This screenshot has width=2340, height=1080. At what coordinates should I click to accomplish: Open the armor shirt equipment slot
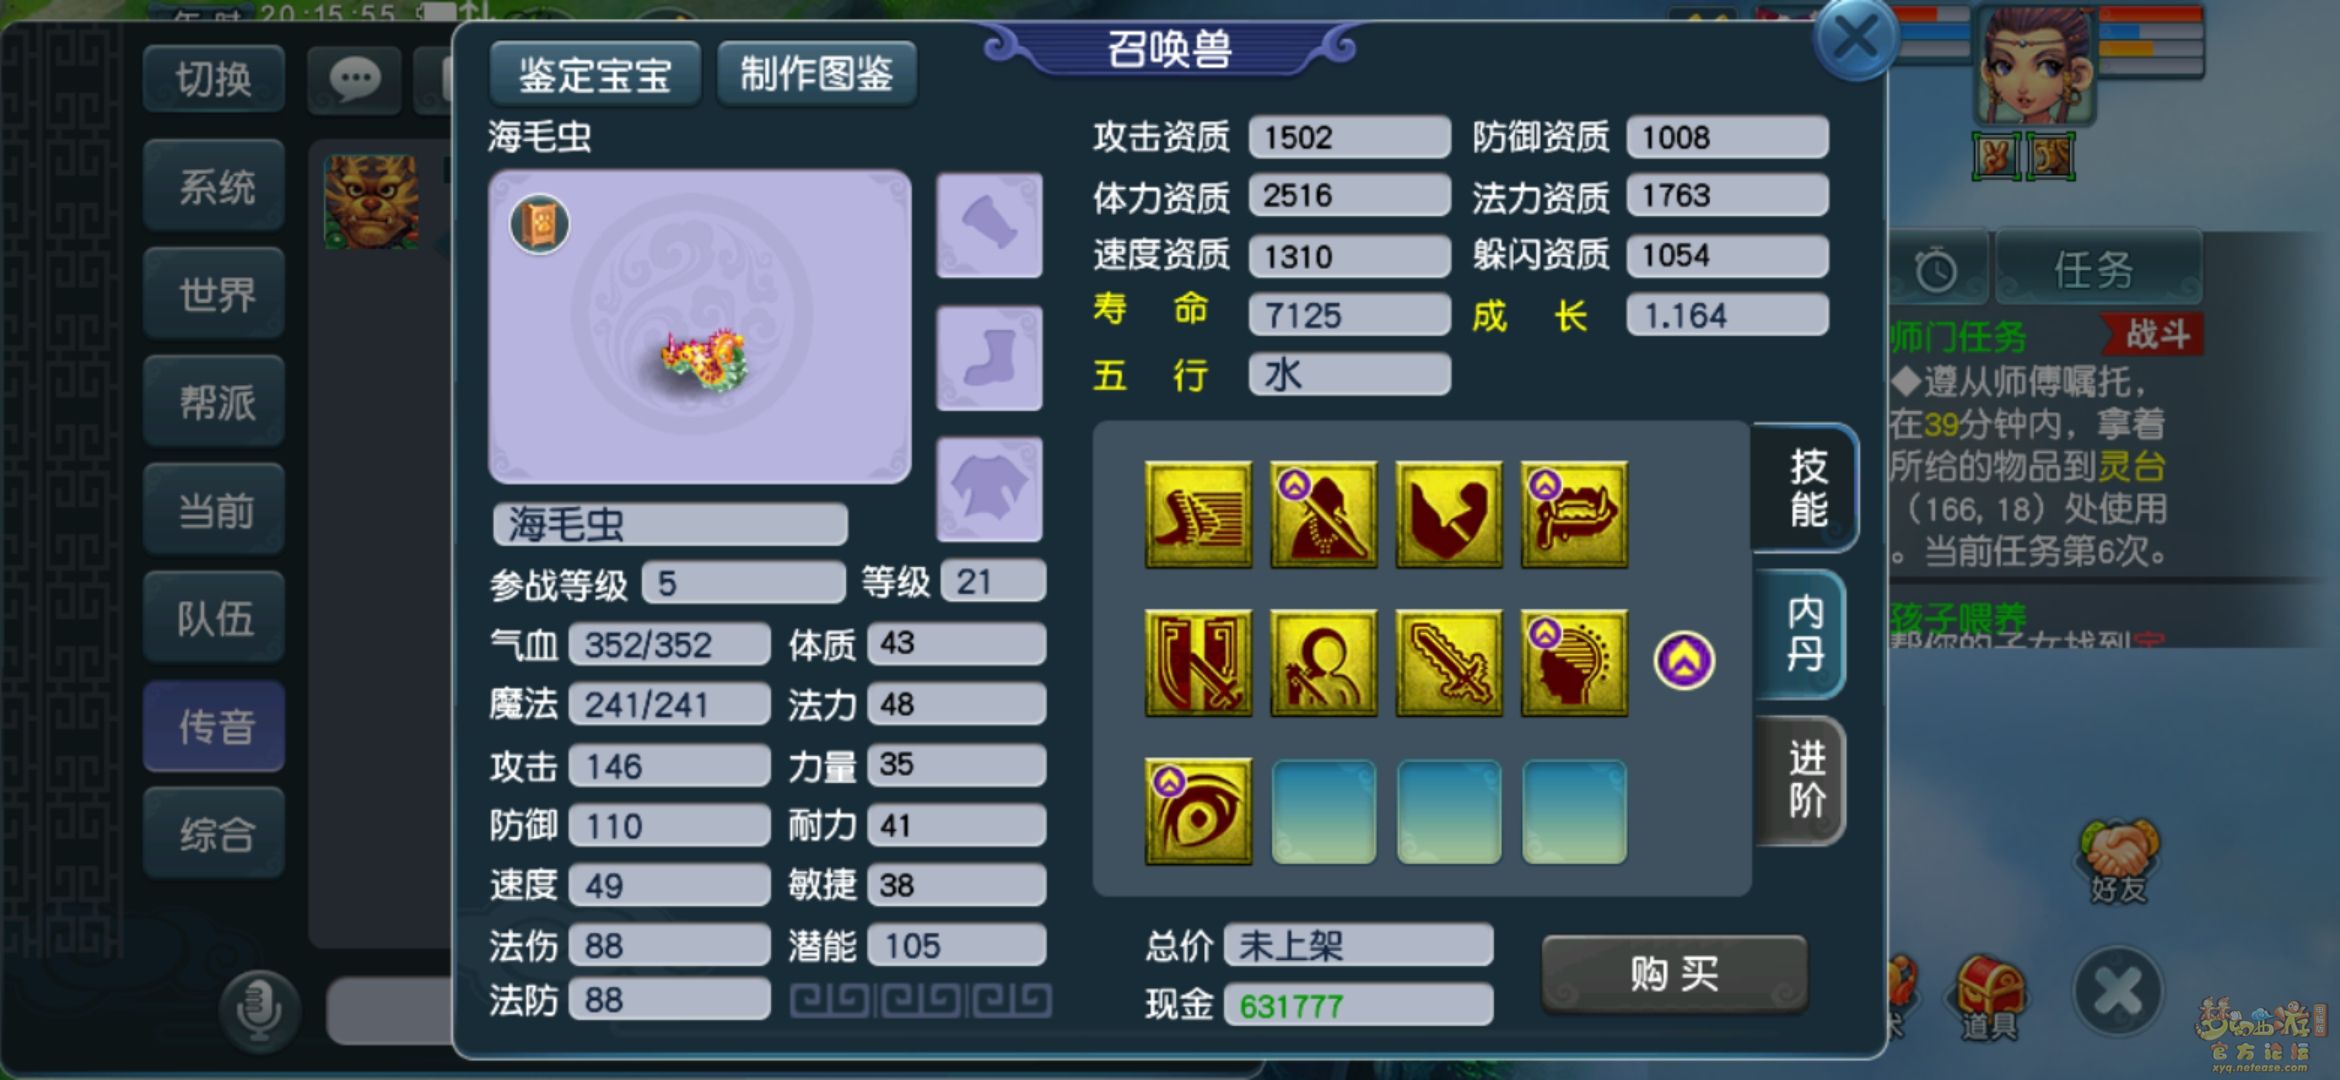(989, 489)
